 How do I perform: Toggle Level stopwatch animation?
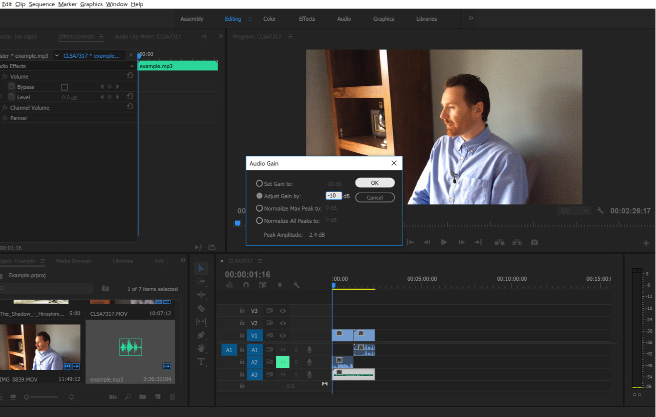12,97
